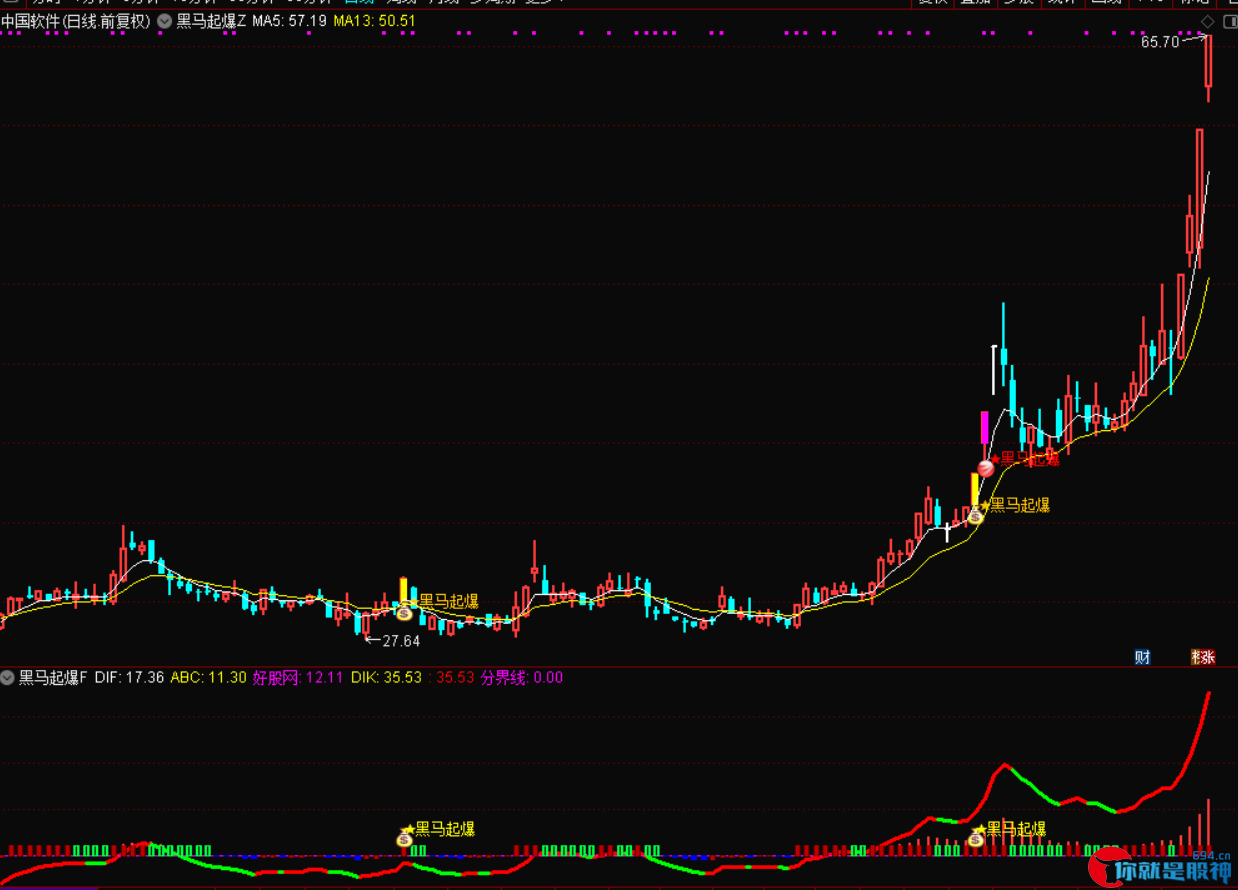Click the 好股网: 12.11 readout
Screen dimensions: 1238x890
coord(298,678)
